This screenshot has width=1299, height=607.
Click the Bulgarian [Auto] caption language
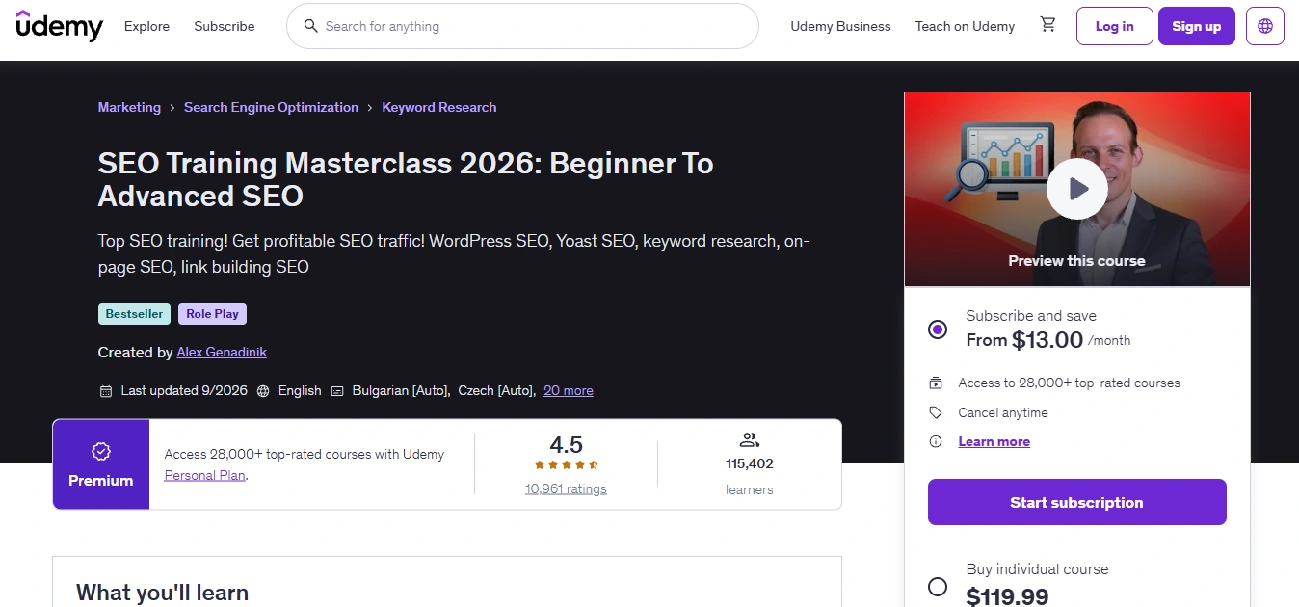tap(401, 391)
